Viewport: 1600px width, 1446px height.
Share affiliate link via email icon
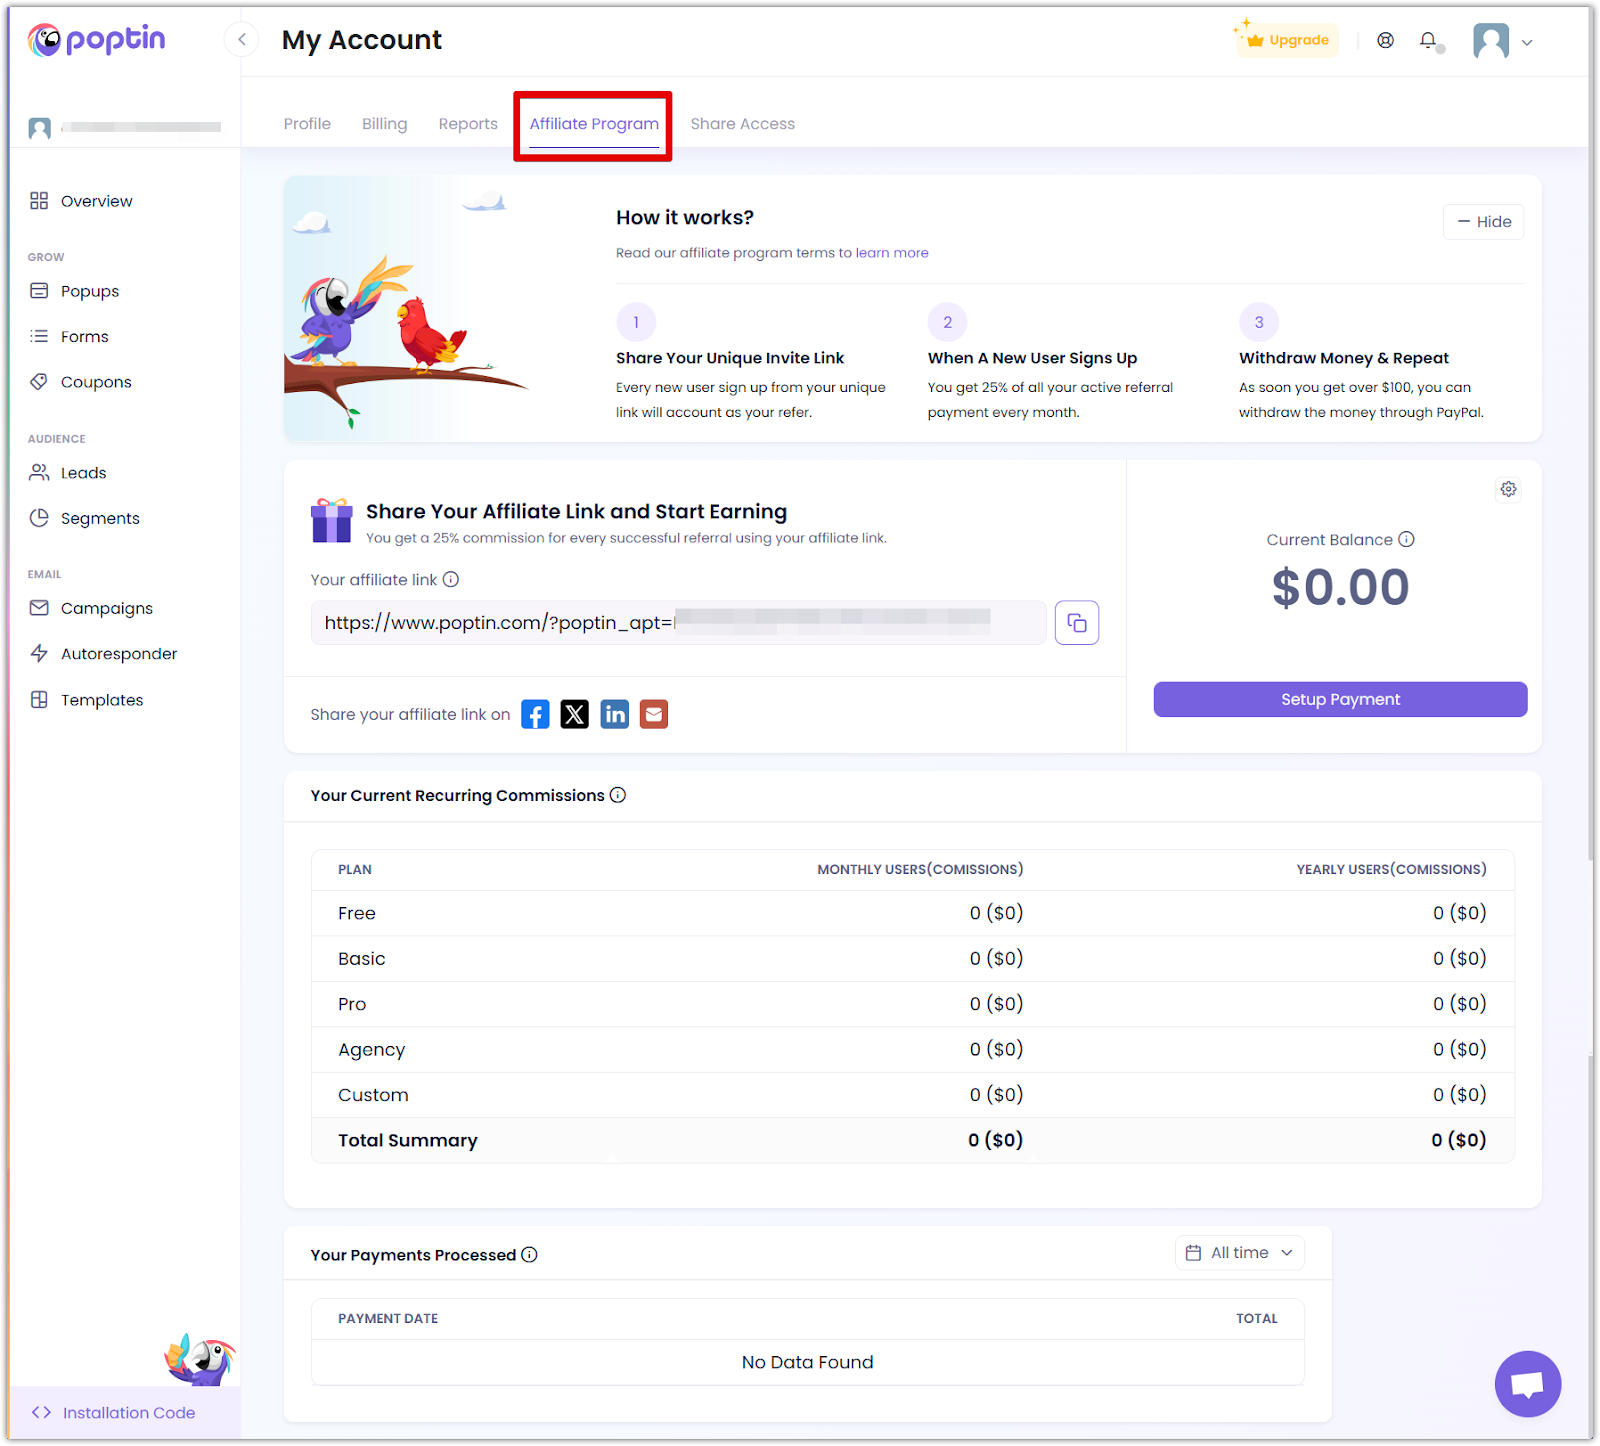[x=653, y=714]
